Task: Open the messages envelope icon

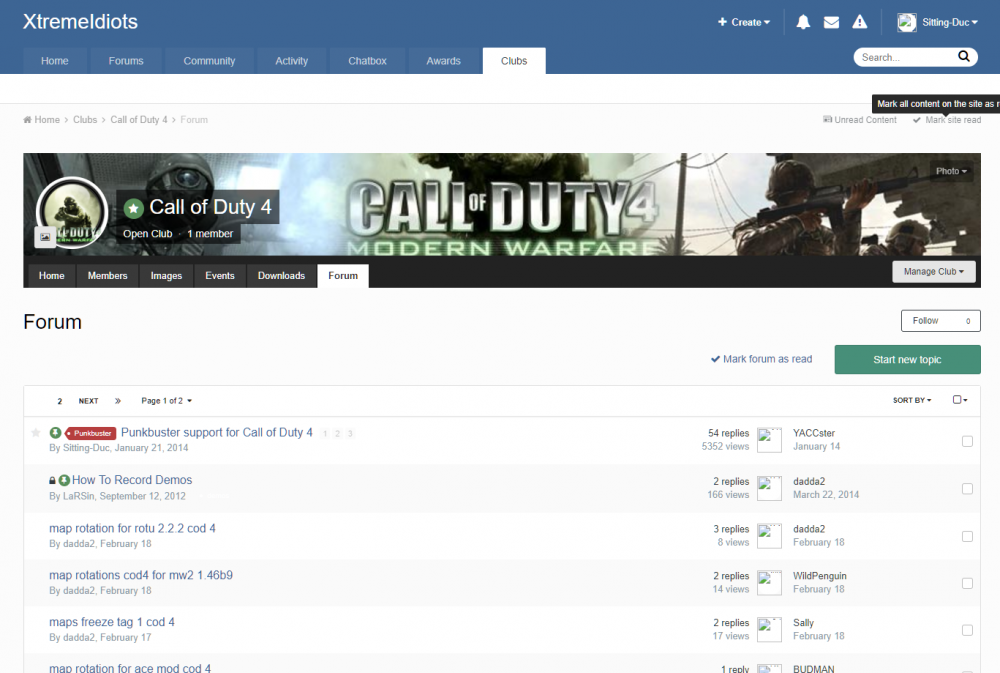Action: coord(831,22)
